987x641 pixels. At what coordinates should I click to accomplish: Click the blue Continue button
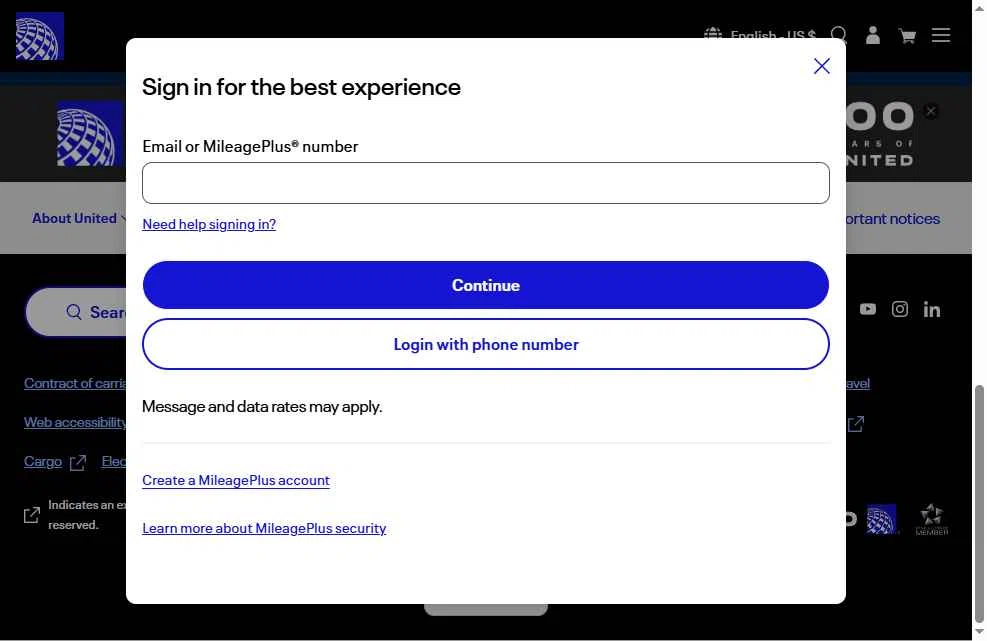(x=485, y=285)
